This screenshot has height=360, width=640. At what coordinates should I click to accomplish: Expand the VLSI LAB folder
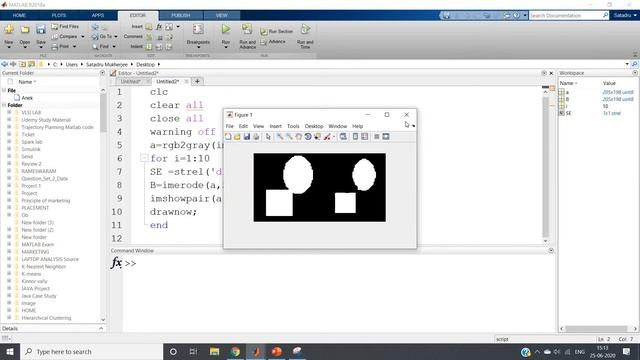[x=9, y=112]
